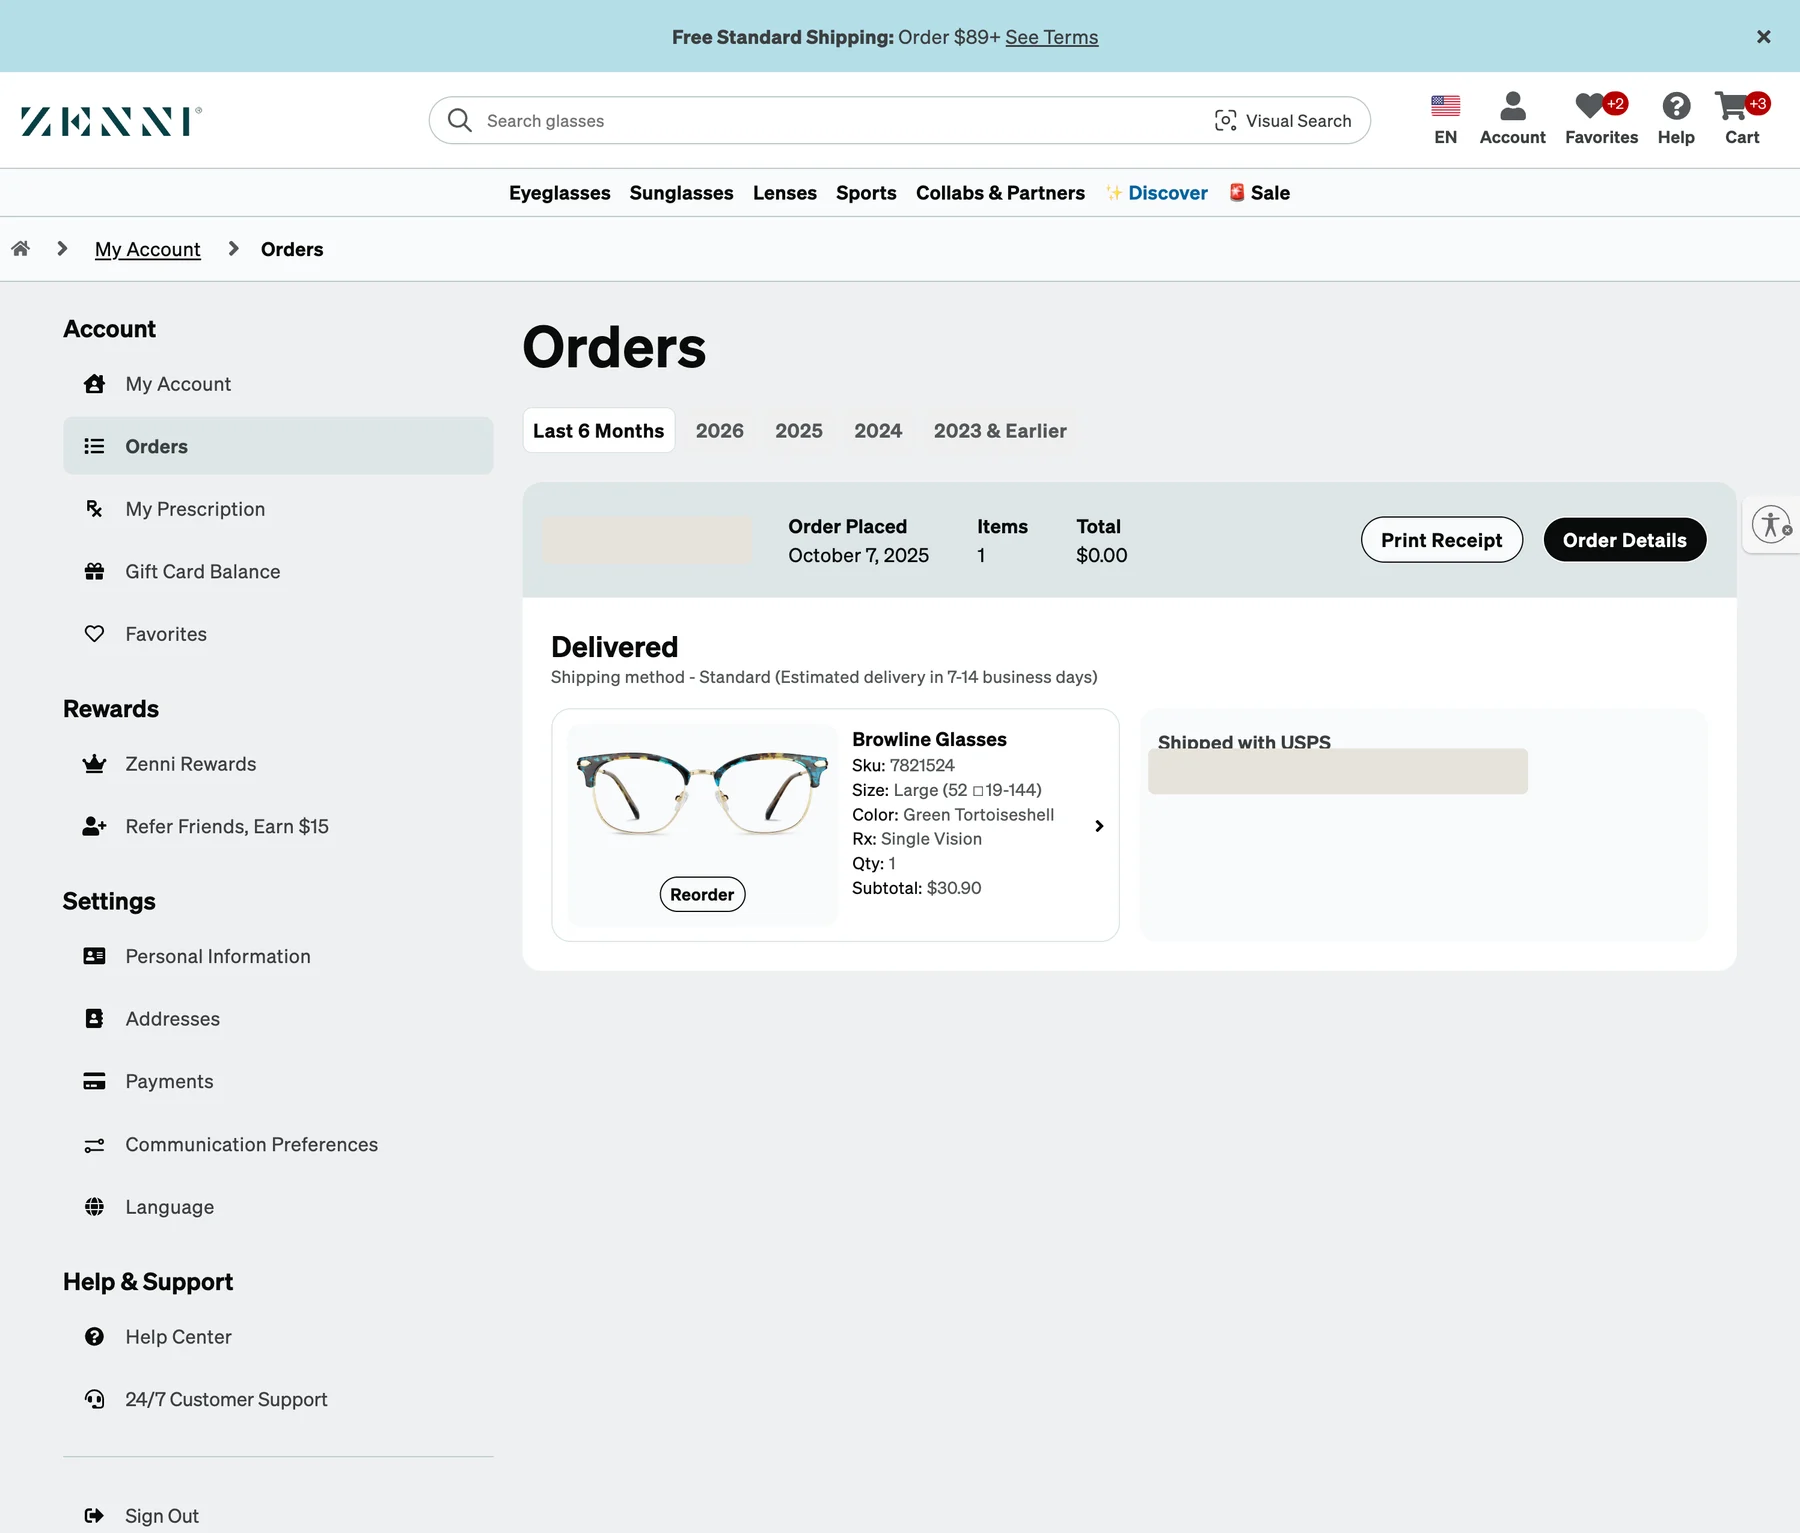Open the Account user icon
This screenshot has height=1533, width=1800.
(1512, 106)
